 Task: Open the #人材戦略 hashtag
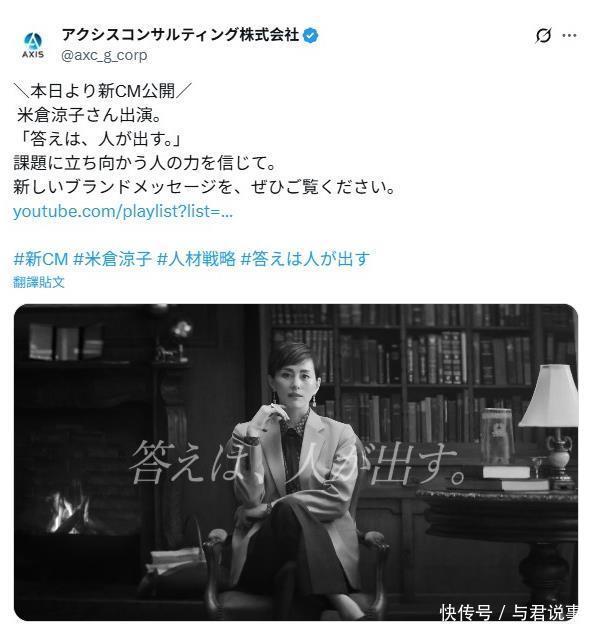tap(197, 259)
